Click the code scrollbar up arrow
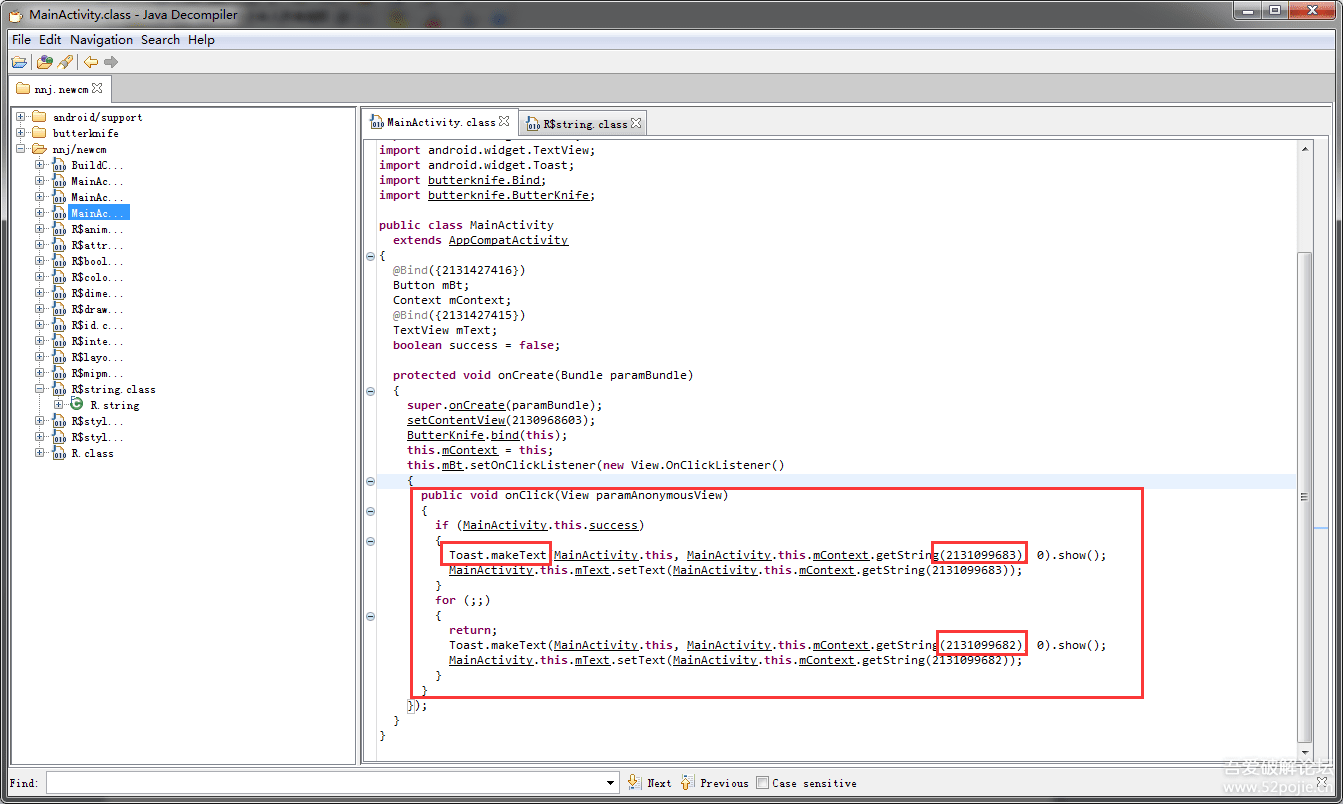 coord(1303,148)
